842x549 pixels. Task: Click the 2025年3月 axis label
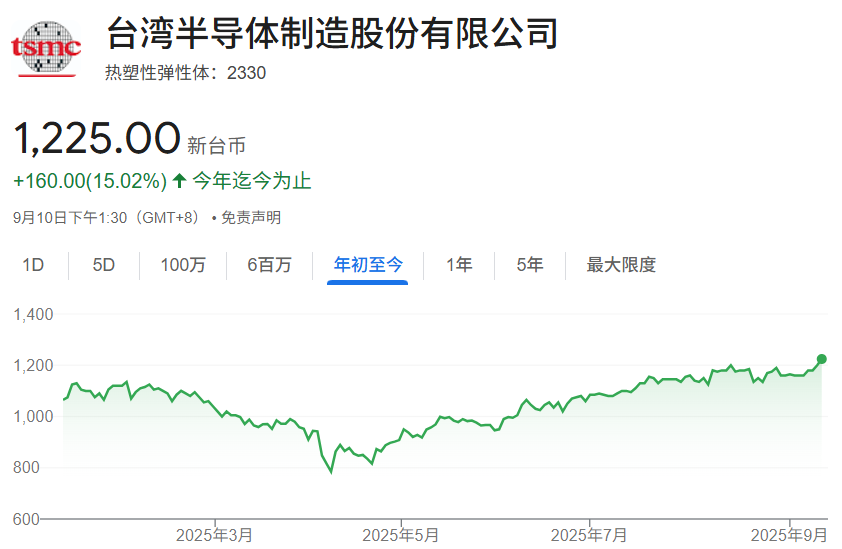[x=214, y=535]
